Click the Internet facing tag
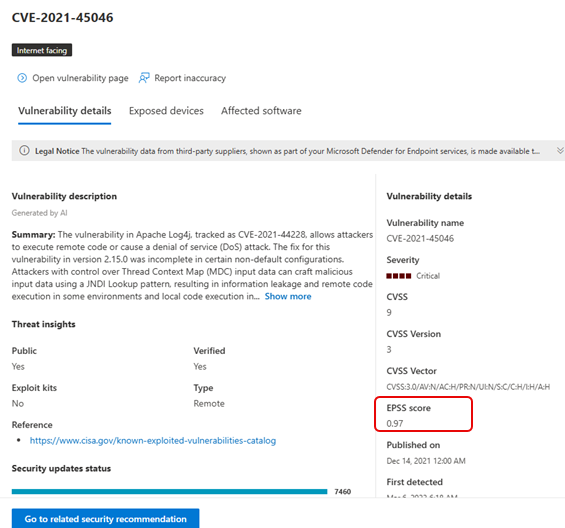The width and height of the screenshot is (565, 528). [42, 50]
